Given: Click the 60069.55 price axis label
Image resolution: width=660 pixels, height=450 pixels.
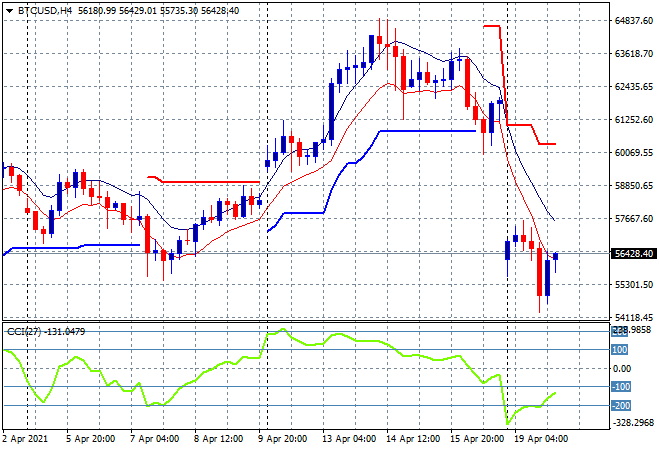Looking at the screenshot, I should click(634, 152).
